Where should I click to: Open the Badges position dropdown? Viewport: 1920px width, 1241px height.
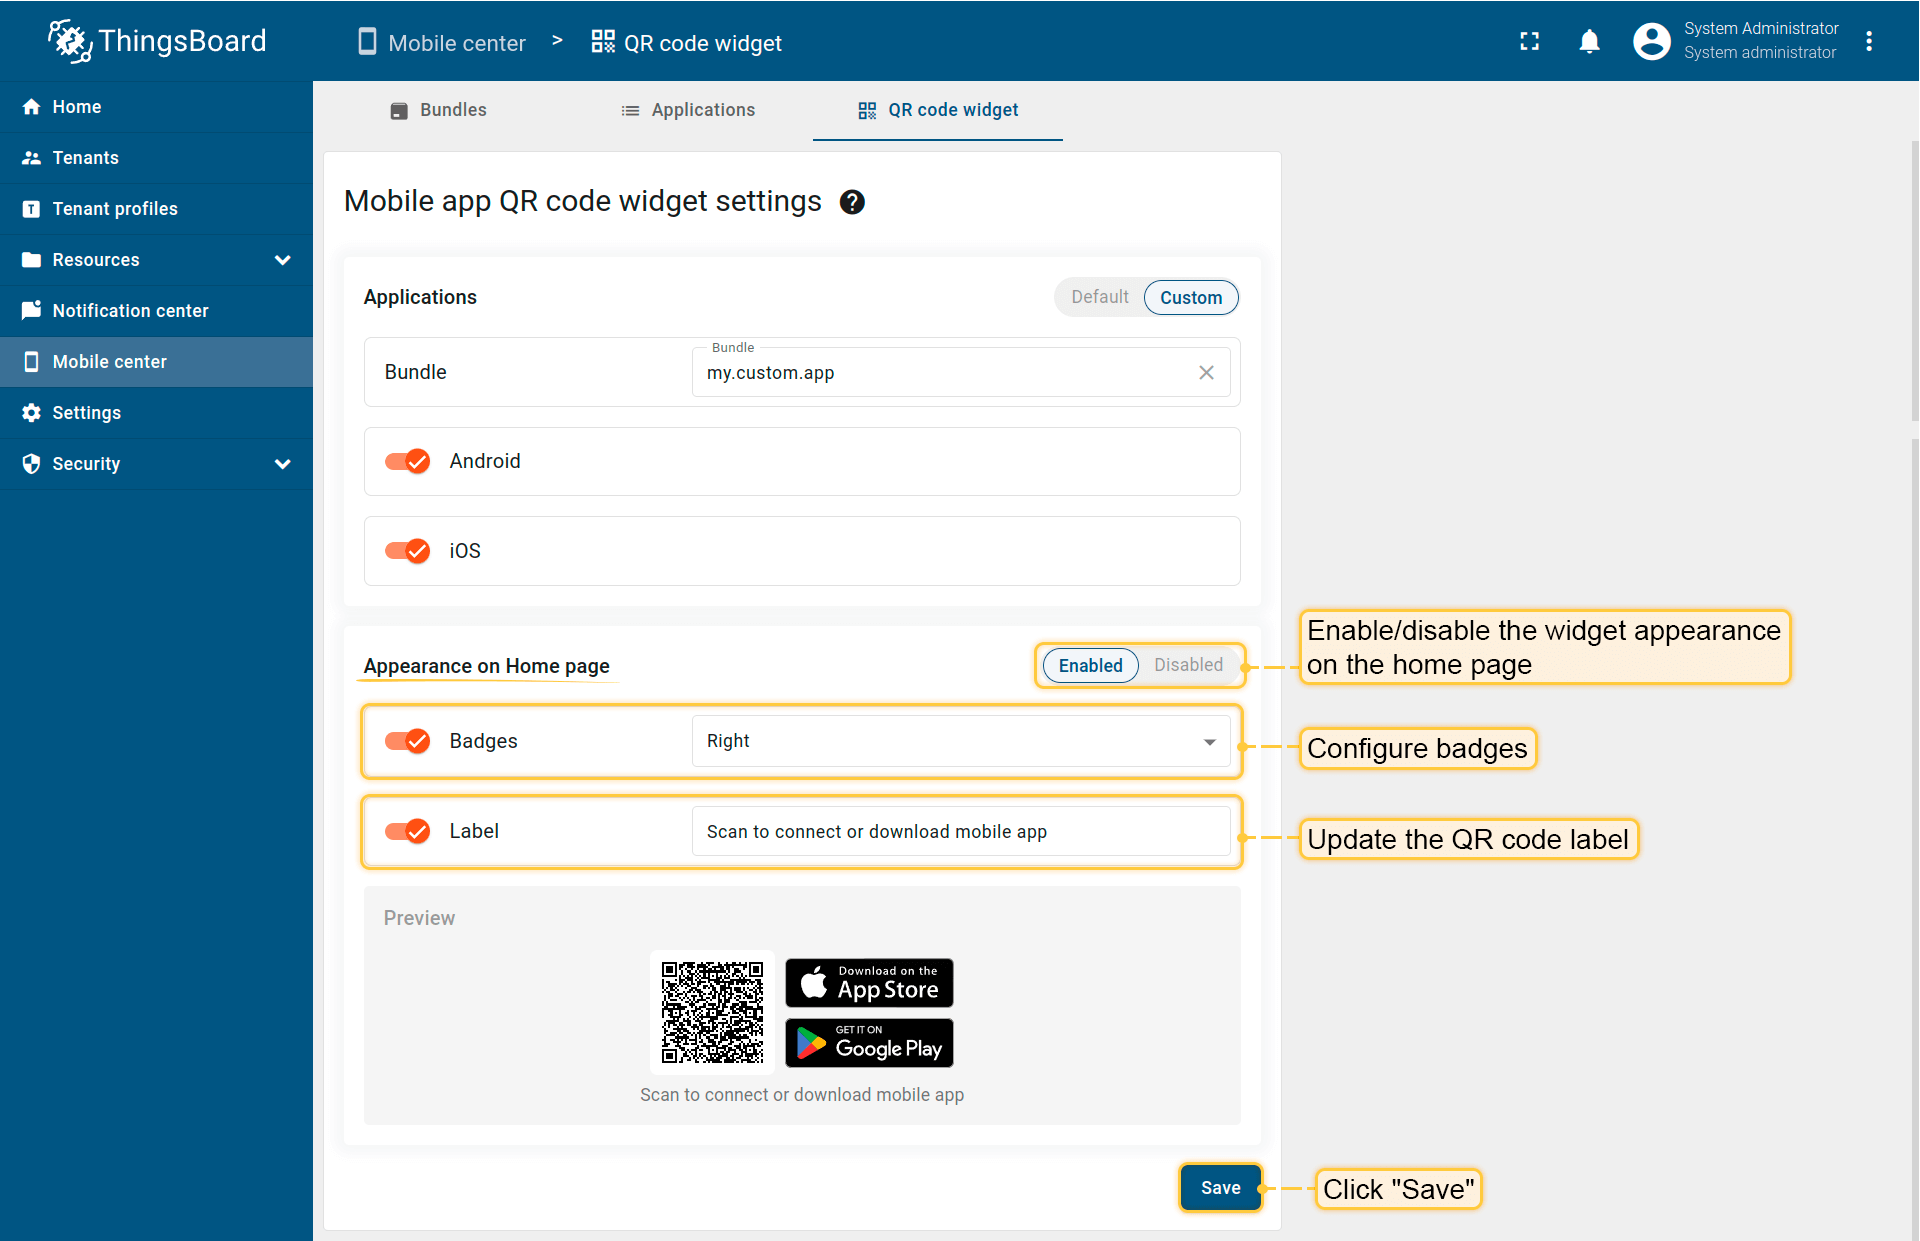click(x=960, y=741)
